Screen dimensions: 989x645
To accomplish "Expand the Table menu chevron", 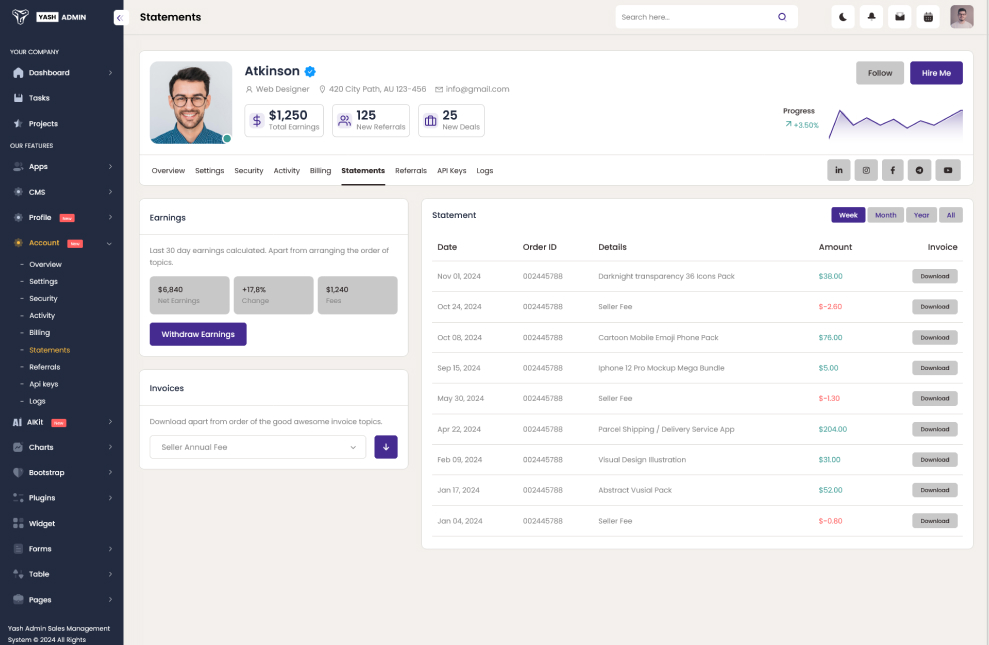I will pos(110,574).
